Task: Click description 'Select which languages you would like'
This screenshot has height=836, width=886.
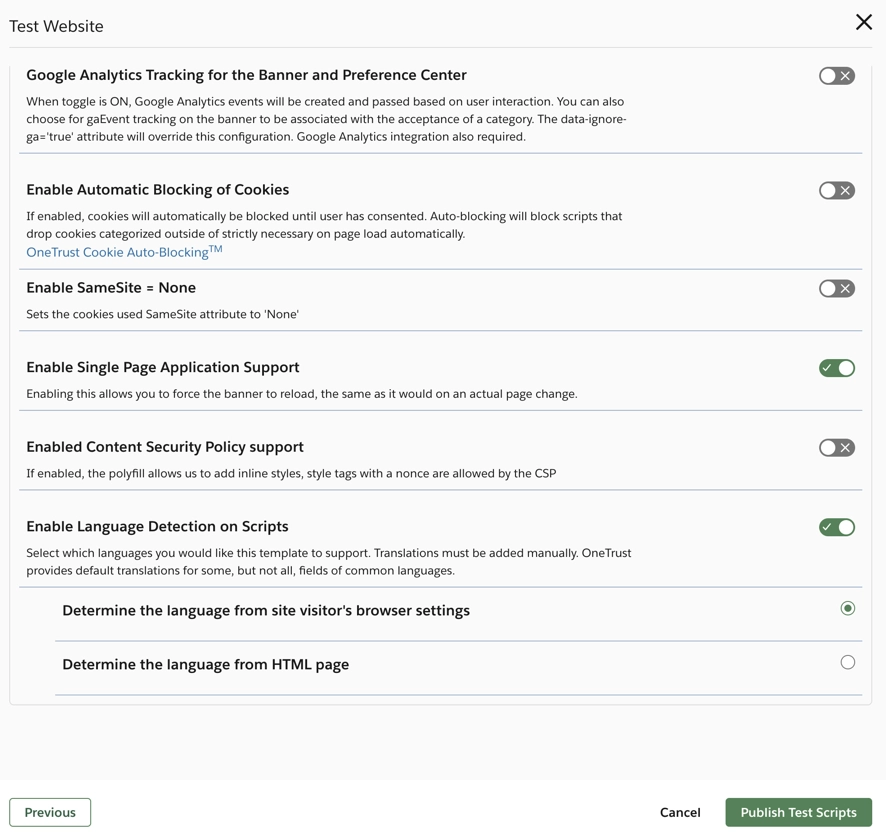Action: pos(329,561)
